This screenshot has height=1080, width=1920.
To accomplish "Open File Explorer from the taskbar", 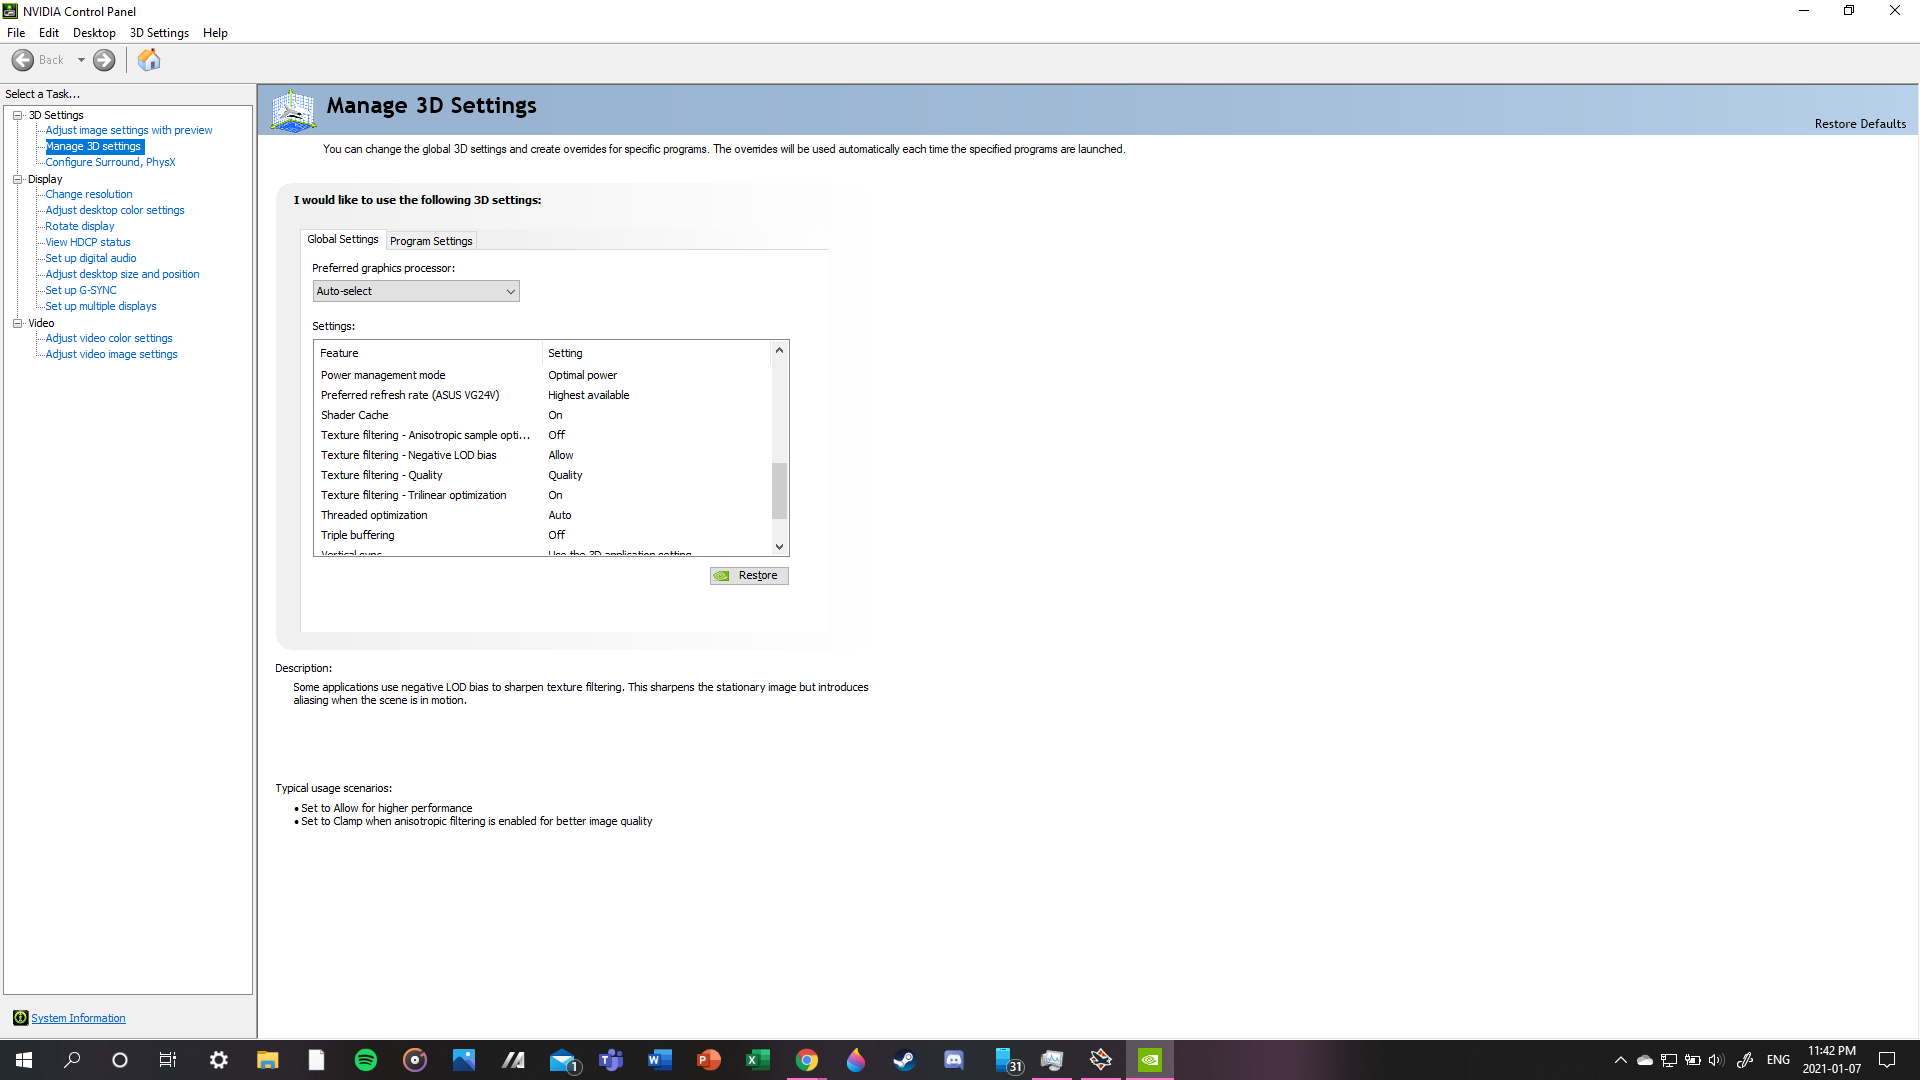I will pos(268,1060).
